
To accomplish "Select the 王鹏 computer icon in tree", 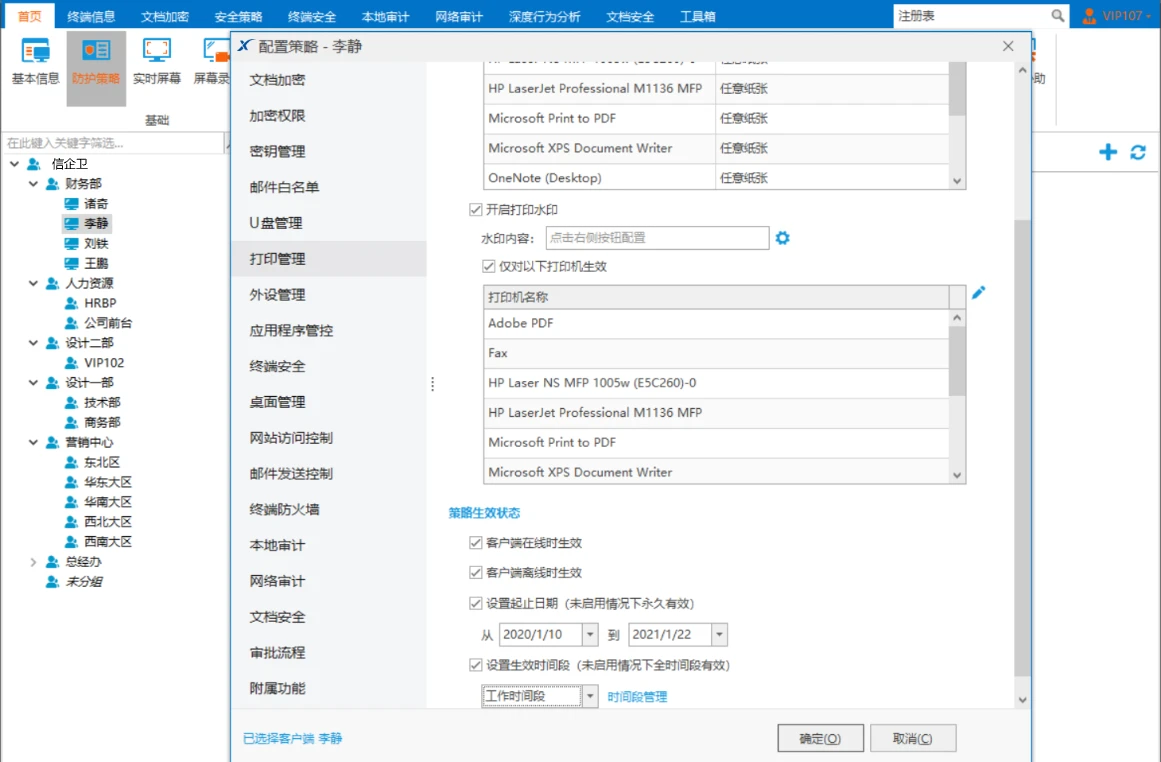I will pyautogui.click(x=71, y=264).
